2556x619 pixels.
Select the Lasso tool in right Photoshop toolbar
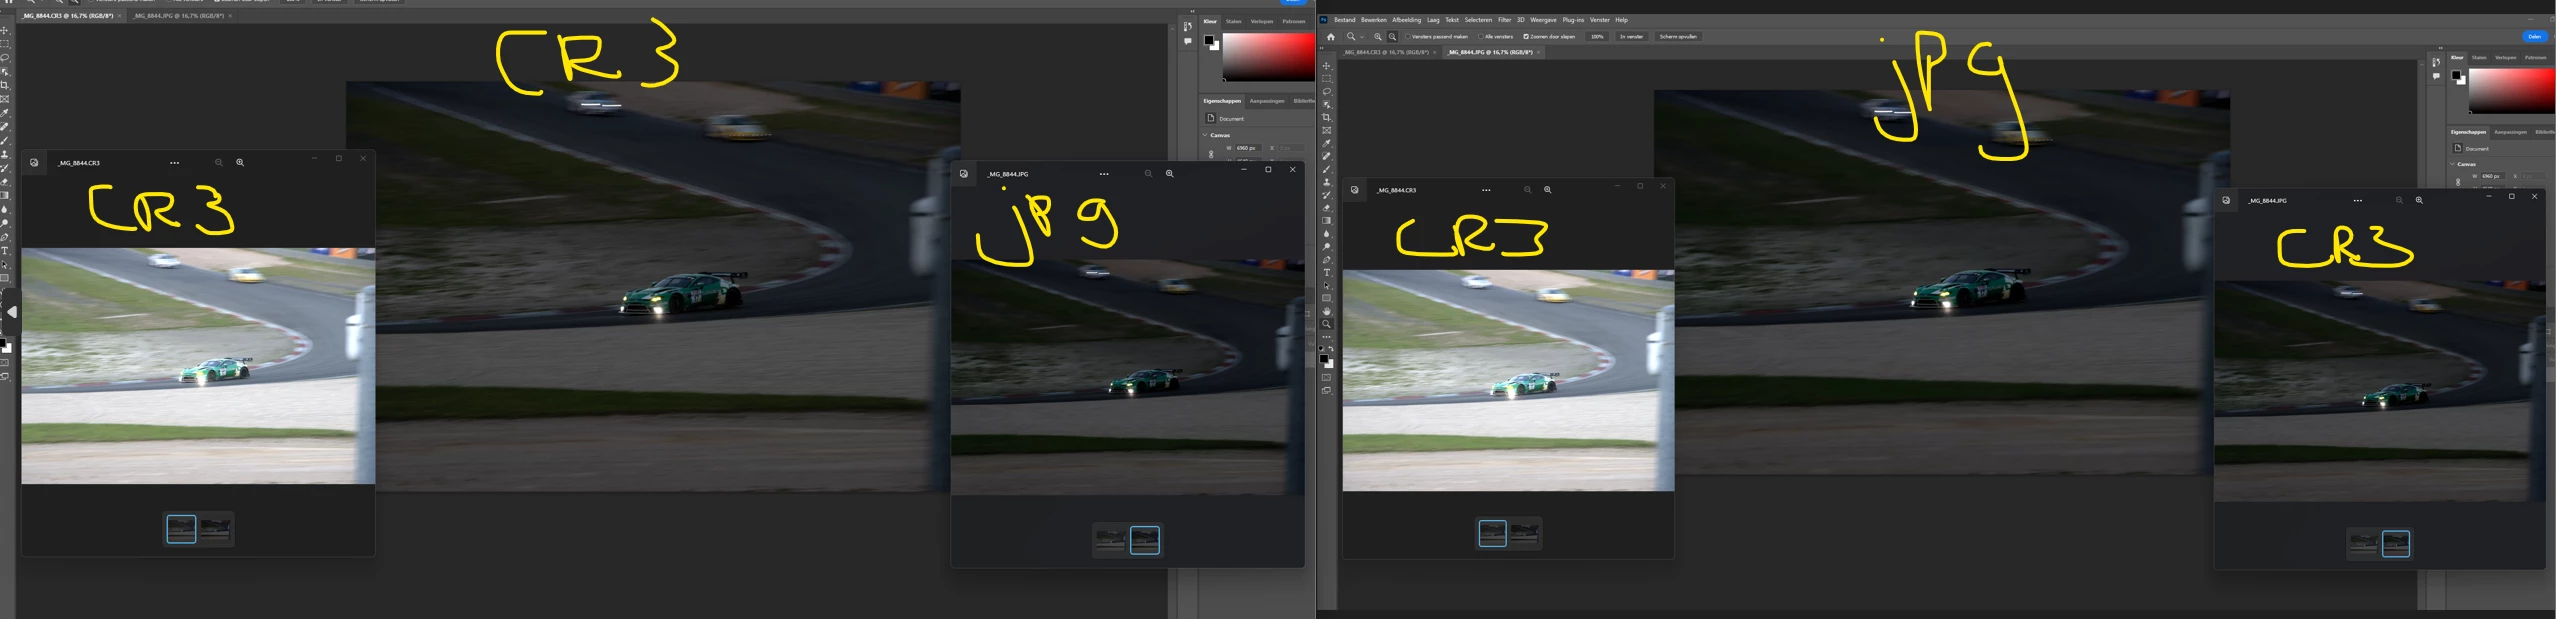click(x=1327, y=92)
